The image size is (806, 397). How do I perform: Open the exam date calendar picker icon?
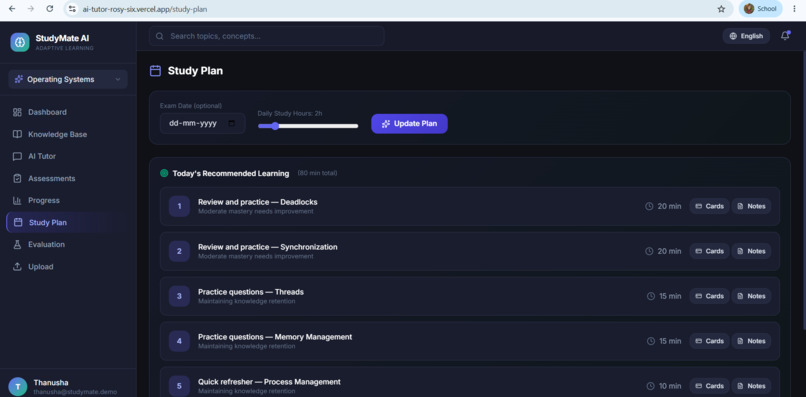[x=231, y=123]
